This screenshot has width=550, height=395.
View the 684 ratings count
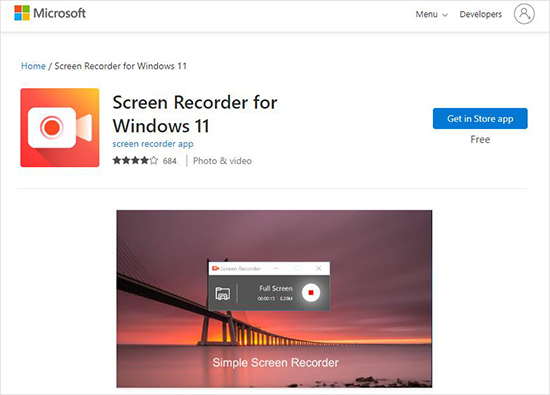tap(169, 161)
